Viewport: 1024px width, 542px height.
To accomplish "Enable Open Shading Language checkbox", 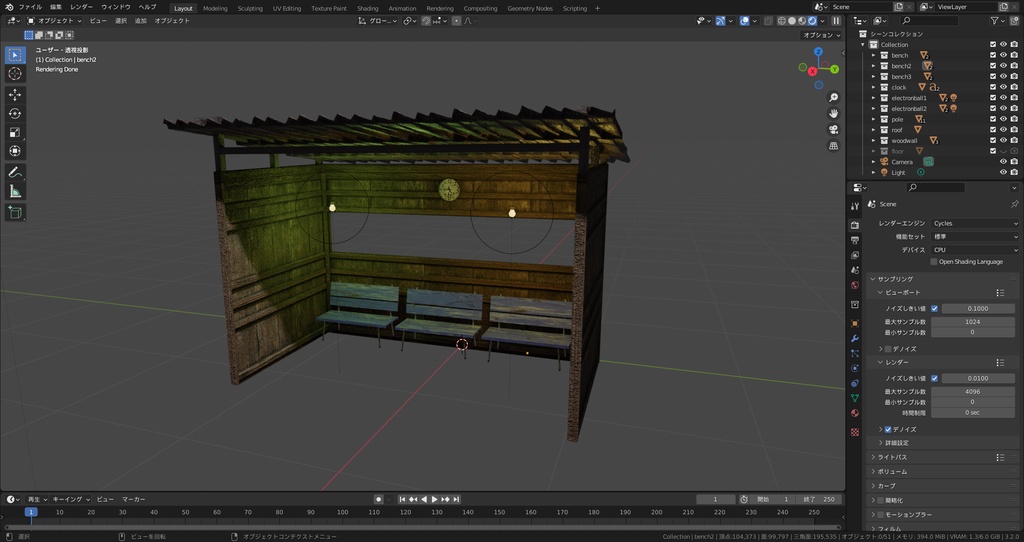I will (x=934, y=262).
